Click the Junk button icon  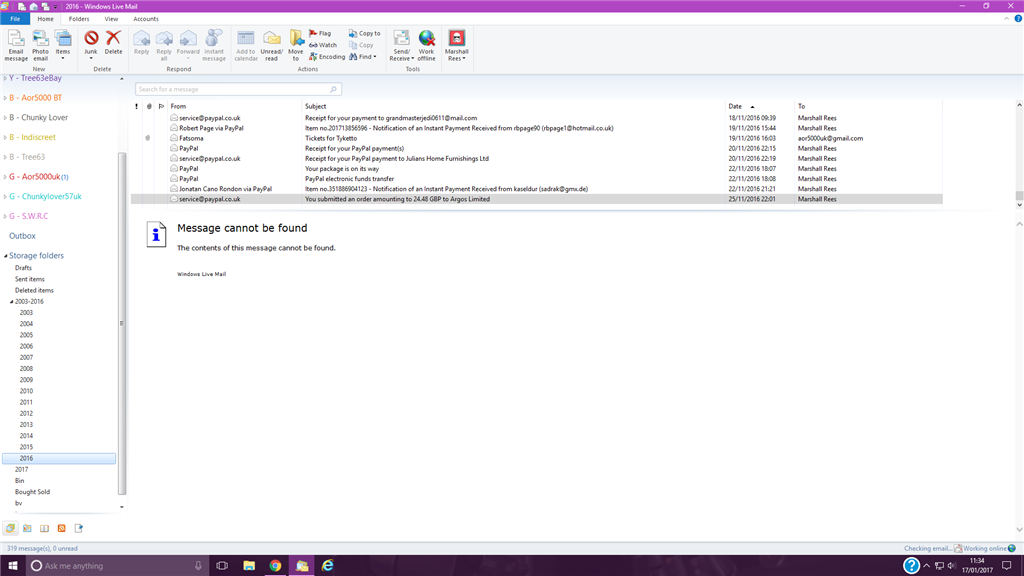91,39
